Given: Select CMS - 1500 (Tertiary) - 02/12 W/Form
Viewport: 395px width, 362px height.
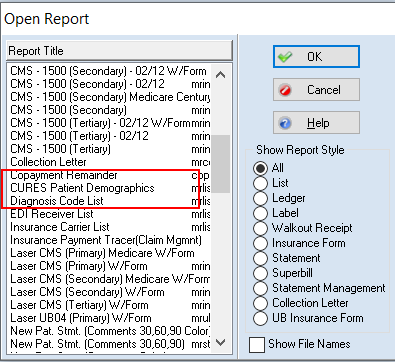Looking at the screenshot, I should pyautogui.click(x=110, y=123).
